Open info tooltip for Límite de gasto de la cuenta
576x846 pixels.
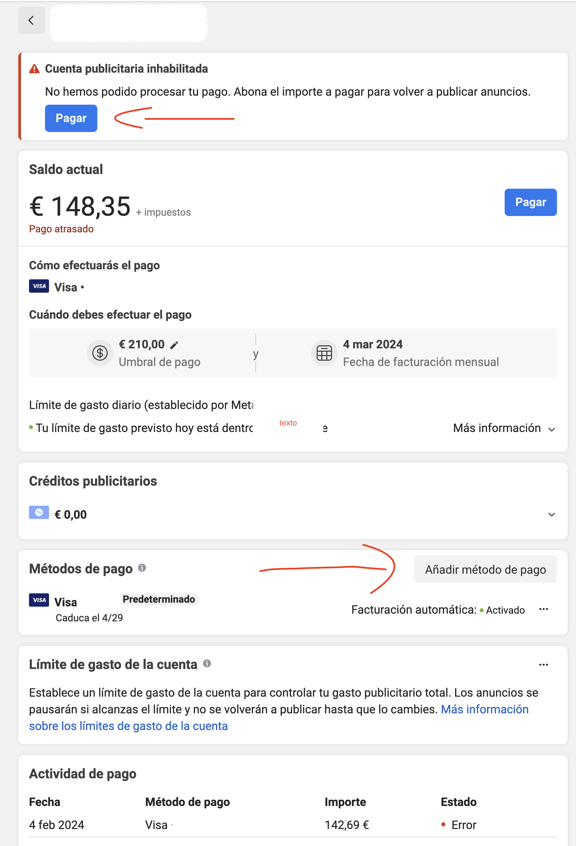coord(207,664)
